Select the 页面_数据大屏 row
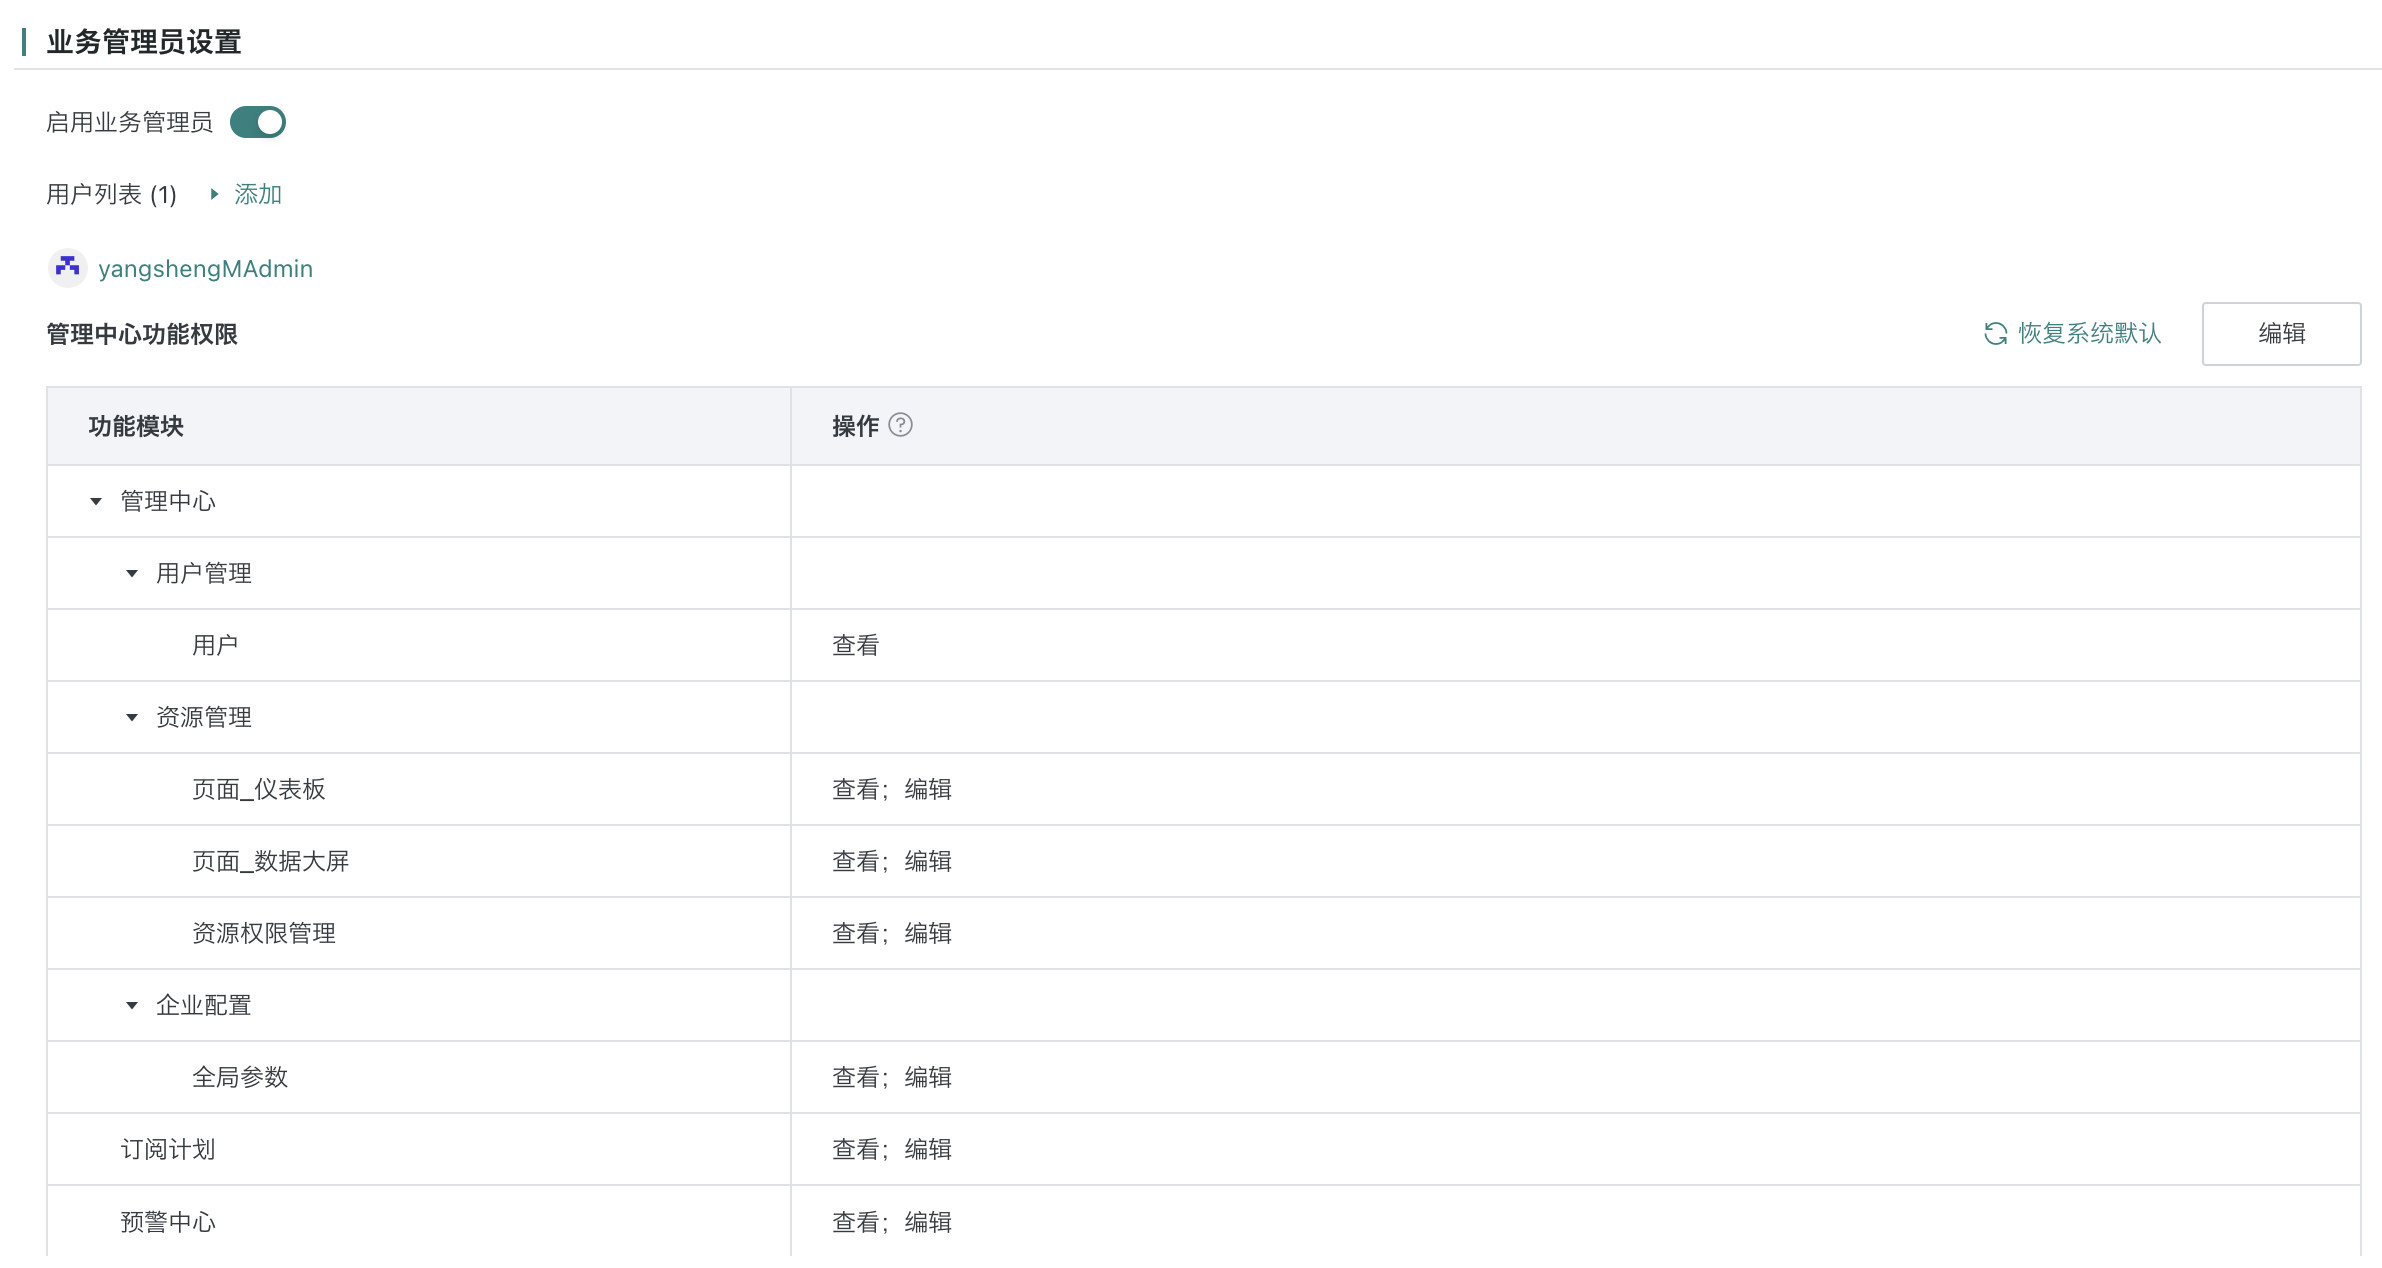 [270, 861]
